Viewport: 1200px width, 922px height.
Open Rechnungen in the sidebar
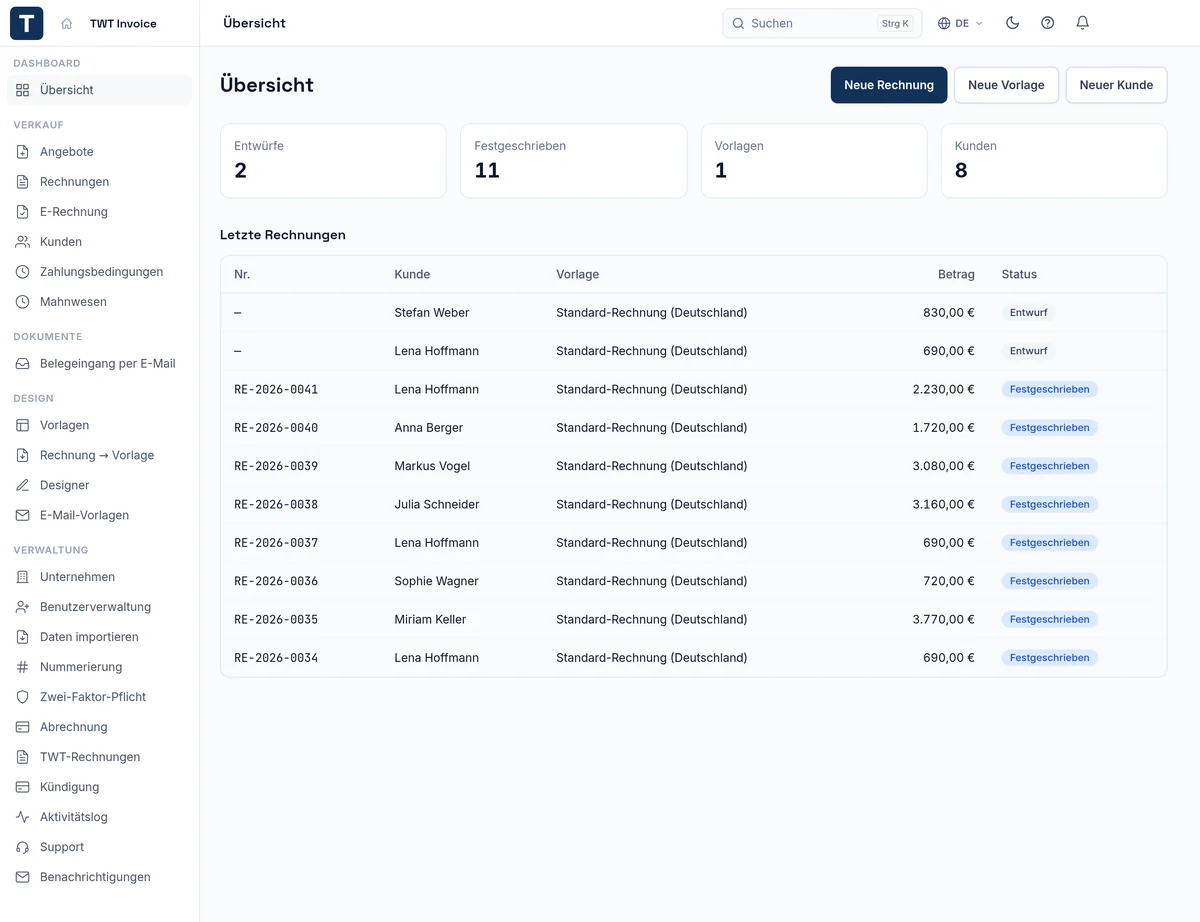(99, 182)
